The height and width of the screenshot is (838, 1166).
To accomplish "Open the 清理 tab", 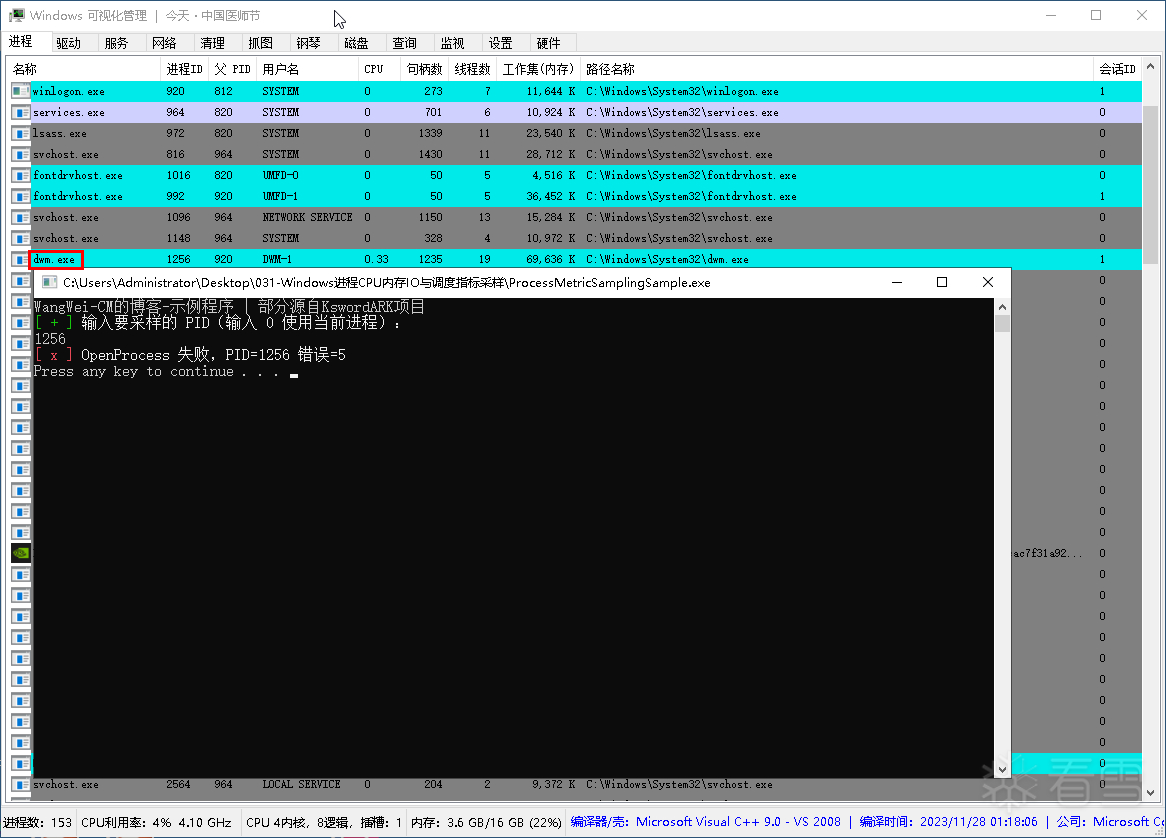I will tap(213, 43).
